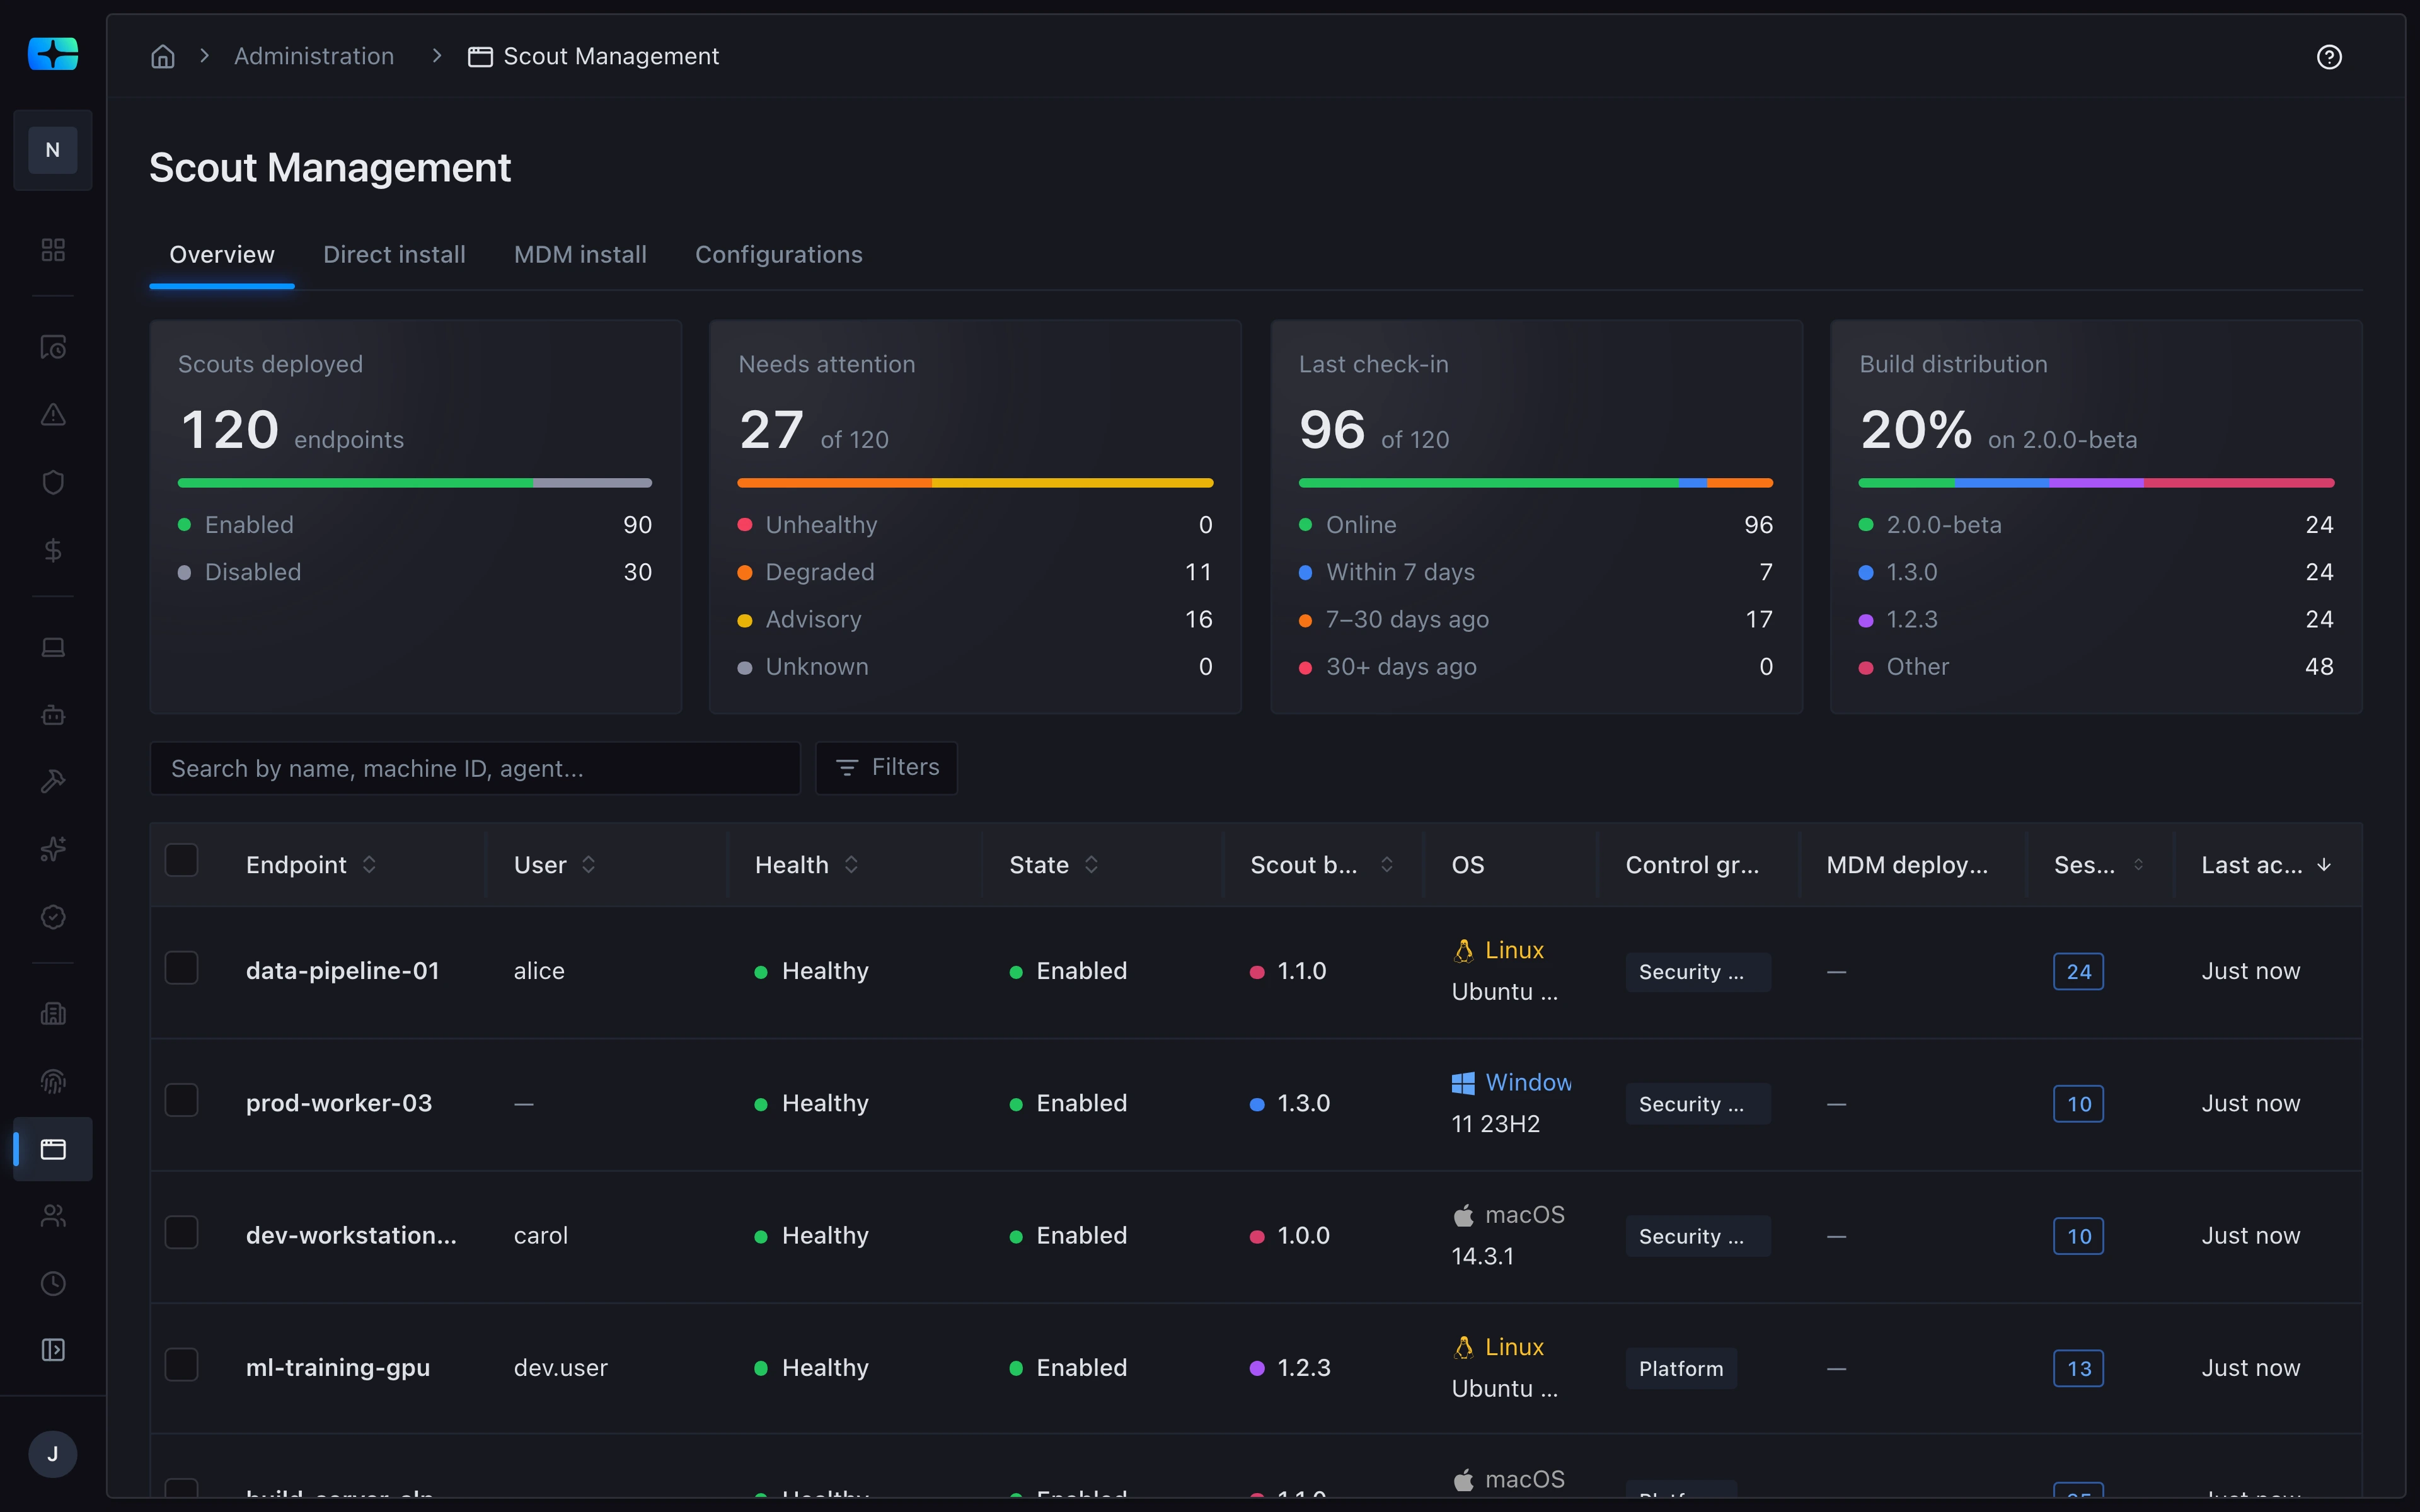Select the hammer tools icon in the sidebar
Viewport: 2420px width, 1512px height.
tap(53, 782)
